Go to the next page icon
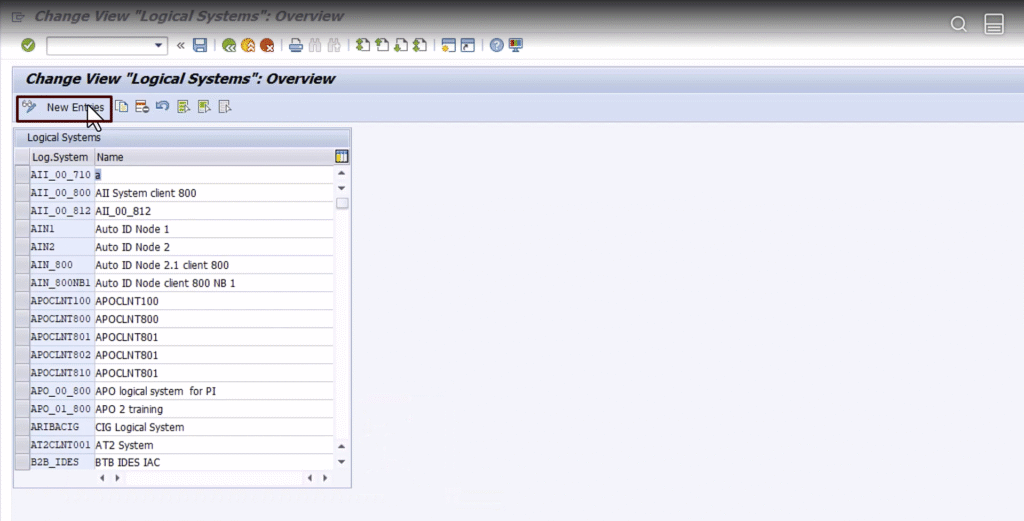The width and height of the screenshot is (1024, 521). tap(401, 45)
